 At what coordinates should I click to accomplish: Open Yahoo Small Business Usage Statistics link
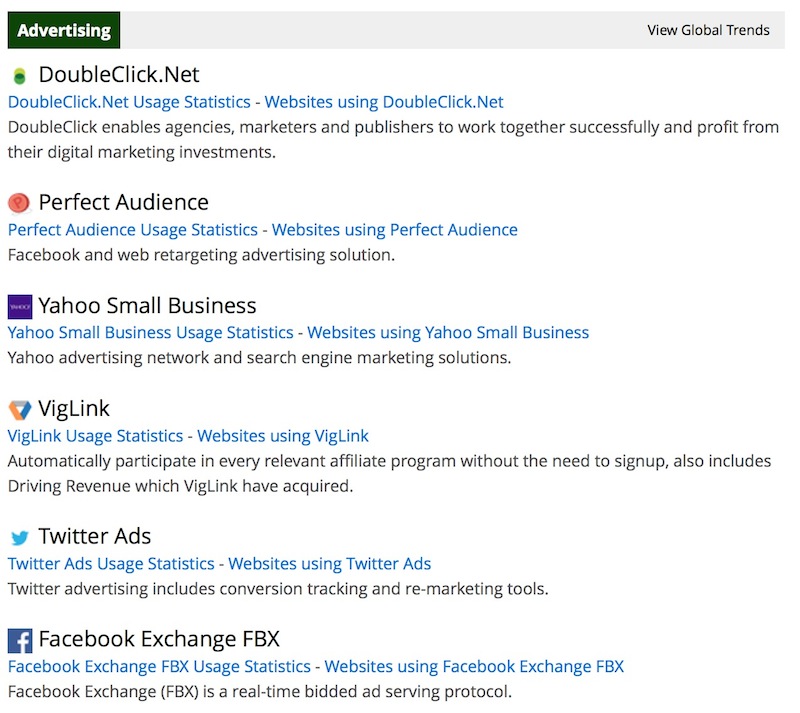coord(151,333)
